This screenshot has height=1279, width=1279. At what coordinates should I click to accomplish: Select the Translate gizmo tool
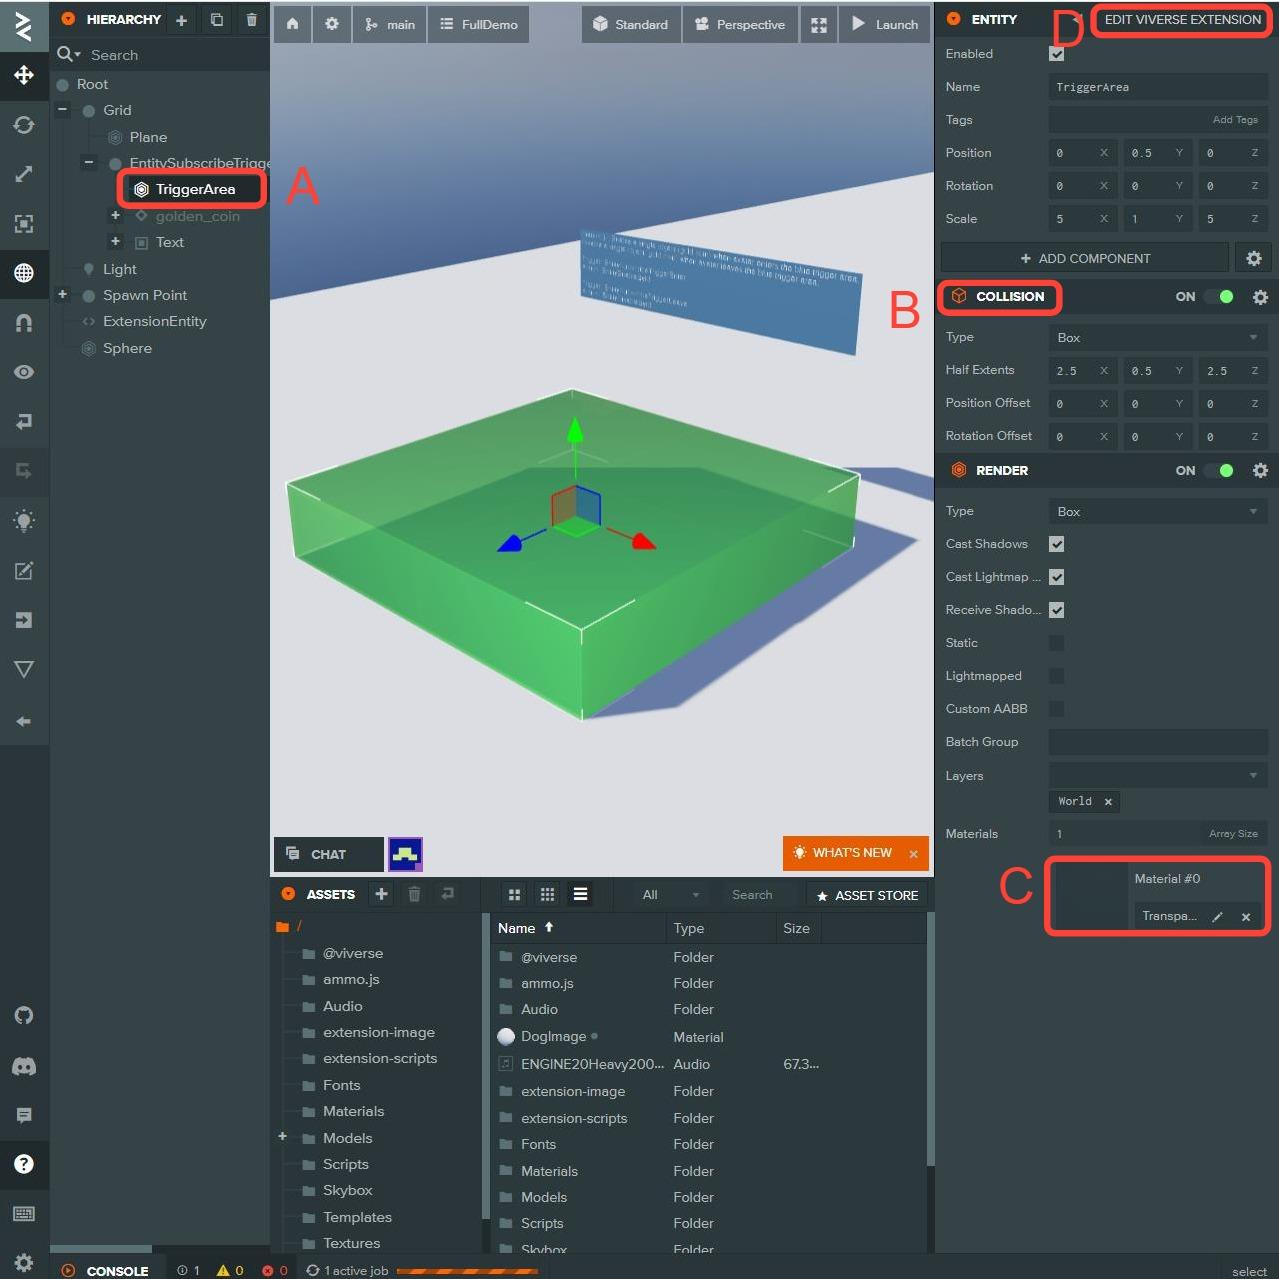(x=24, y=75)
